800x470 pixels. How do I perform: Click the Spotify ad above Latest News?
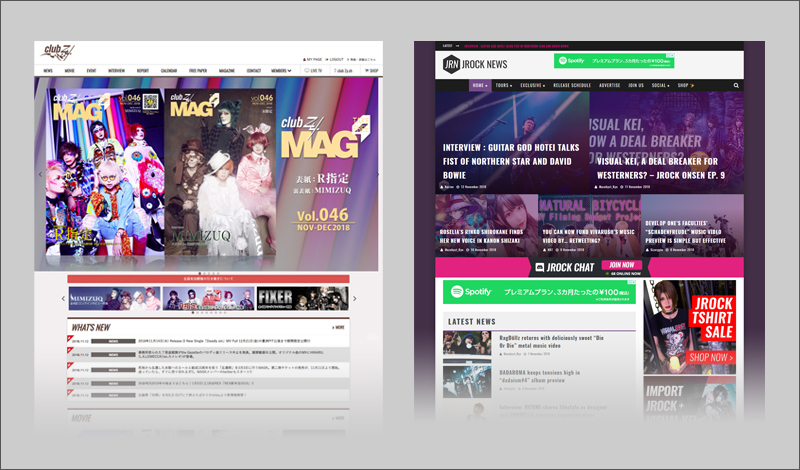[x=539, y=292]
